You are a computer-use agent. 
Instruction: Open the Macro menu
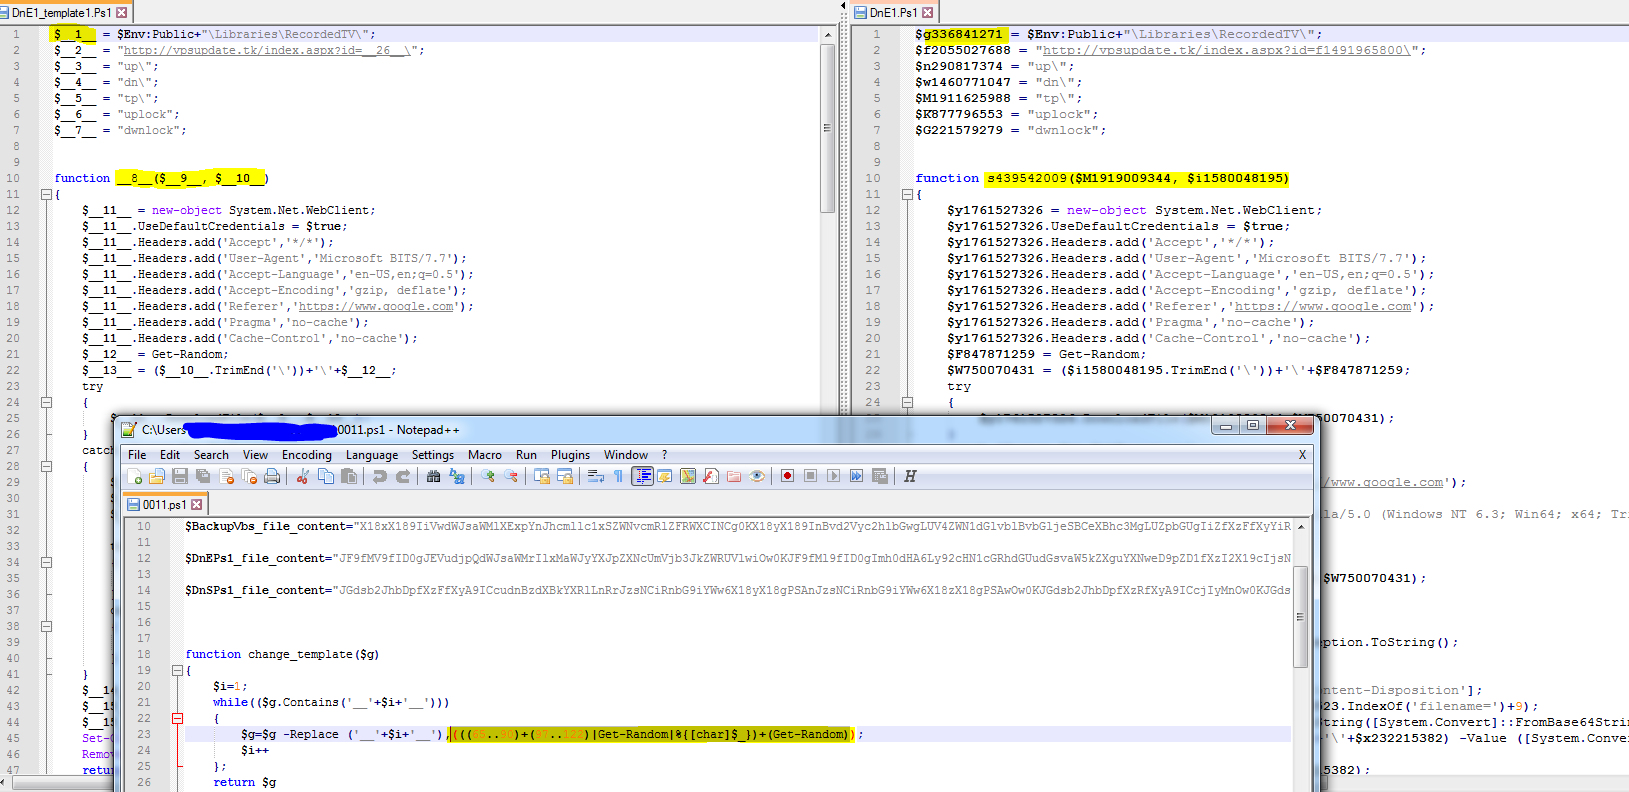coord(485,455)
